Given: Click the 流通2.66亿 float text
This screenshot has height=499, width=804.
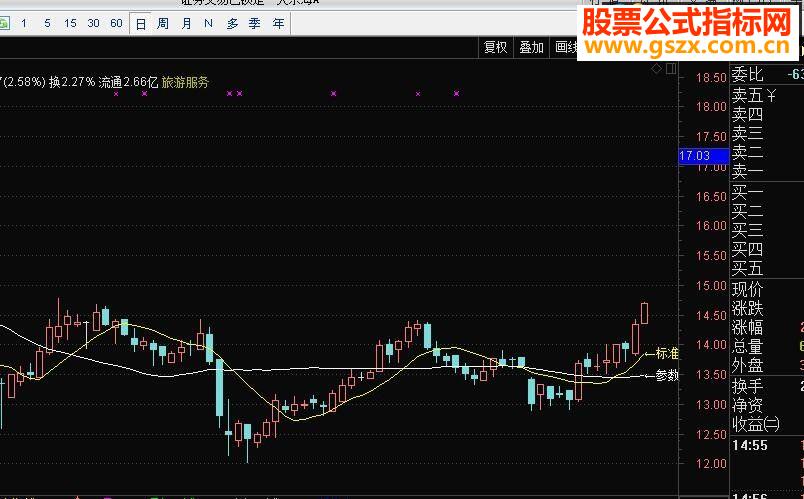Looking at the screenshot, I should click(x=128, y=82).
